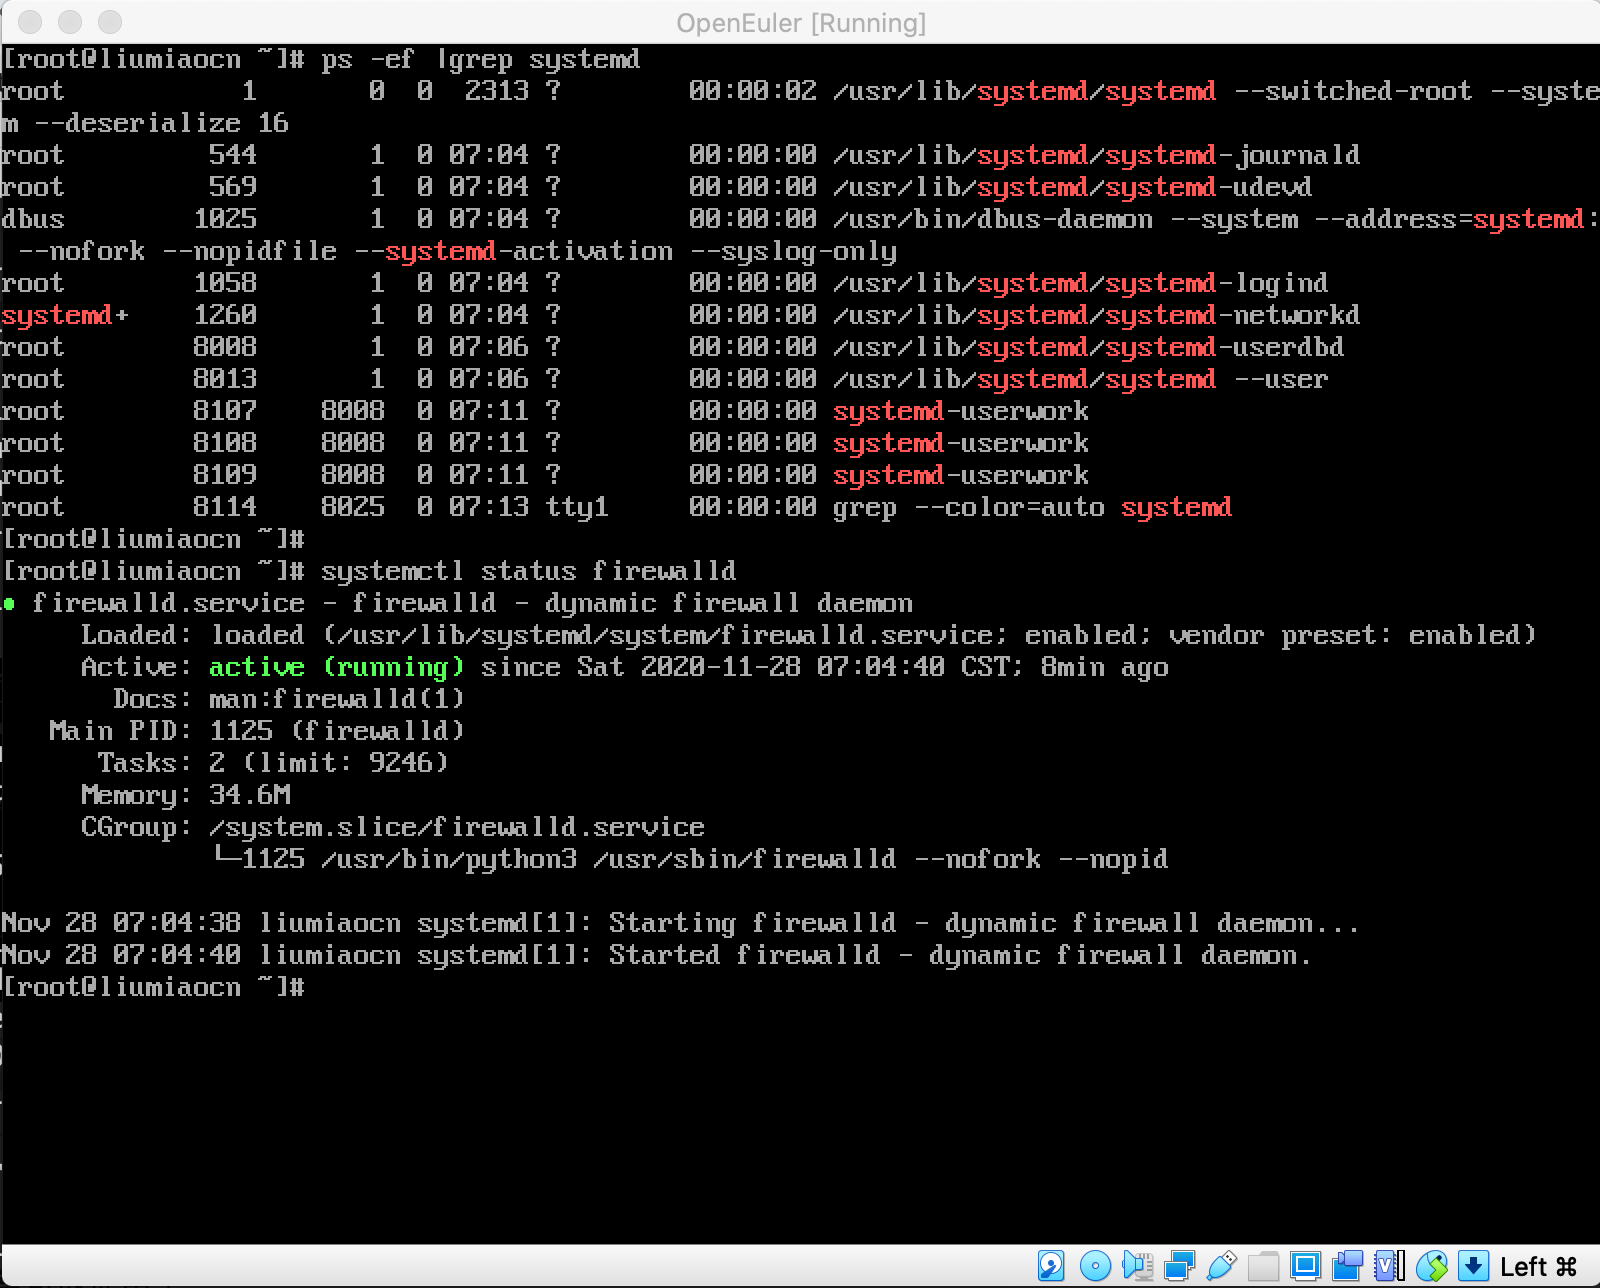Minimize the OpenEuler VM window

(71, 21)
